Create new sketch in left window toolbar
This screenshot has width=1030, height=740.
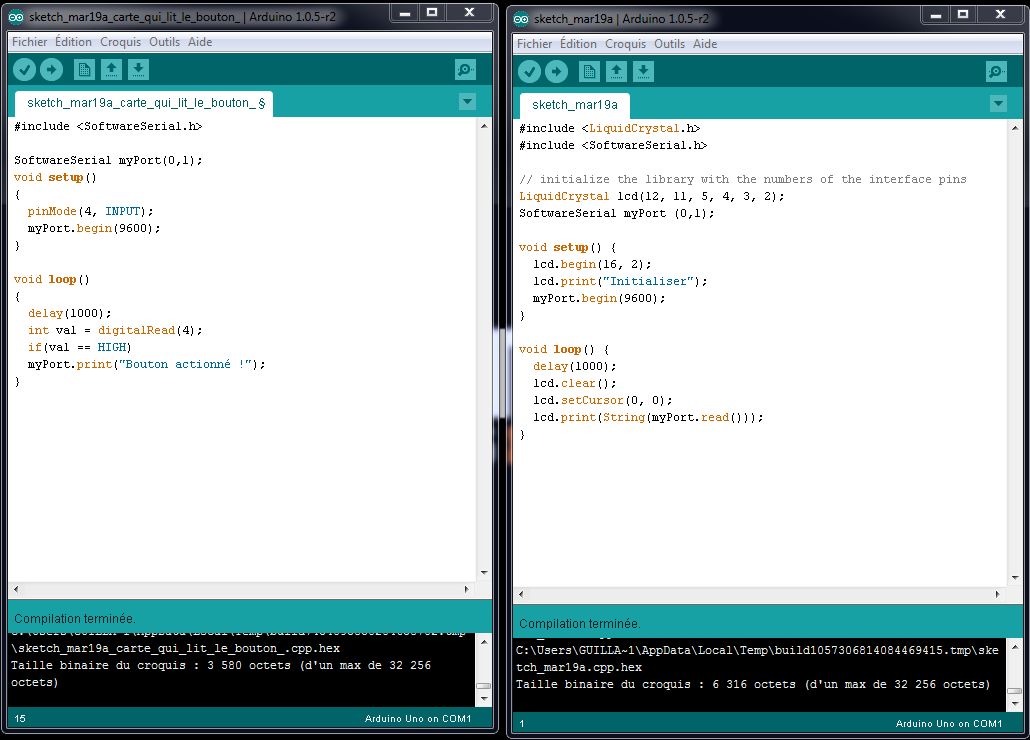tap(84, 70)
